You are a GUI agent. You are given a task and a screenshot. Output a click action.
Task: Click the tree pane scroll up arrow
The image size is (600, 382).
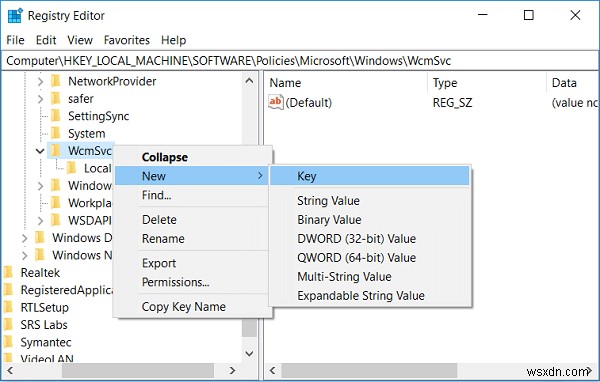click(249, 81)
